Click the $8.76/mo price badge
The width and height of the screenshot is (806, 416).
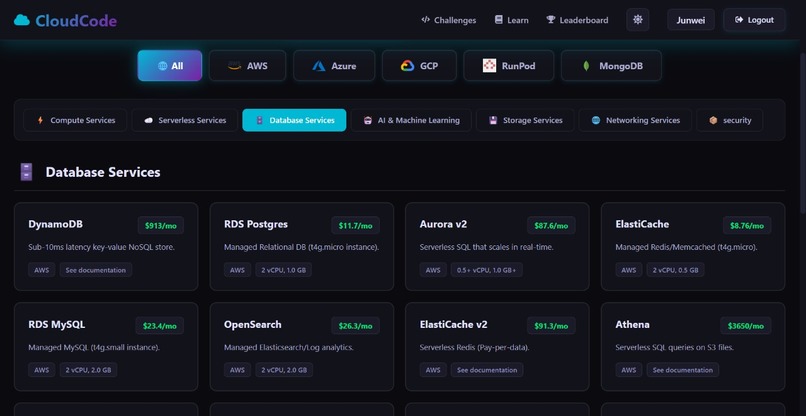(x=747, y=225)
